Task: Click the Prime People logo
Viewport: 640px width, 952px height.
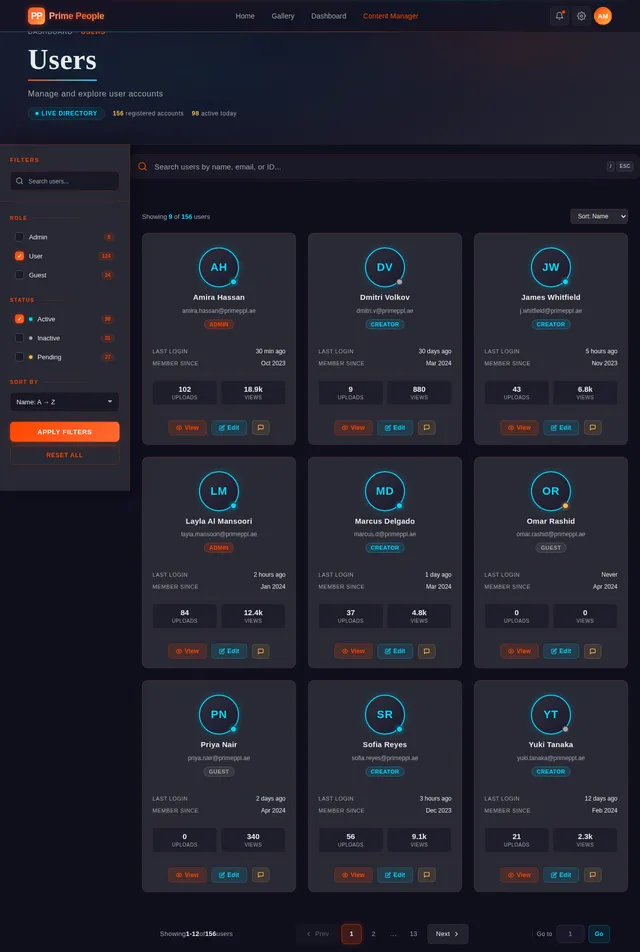Action: pos(66,16)
